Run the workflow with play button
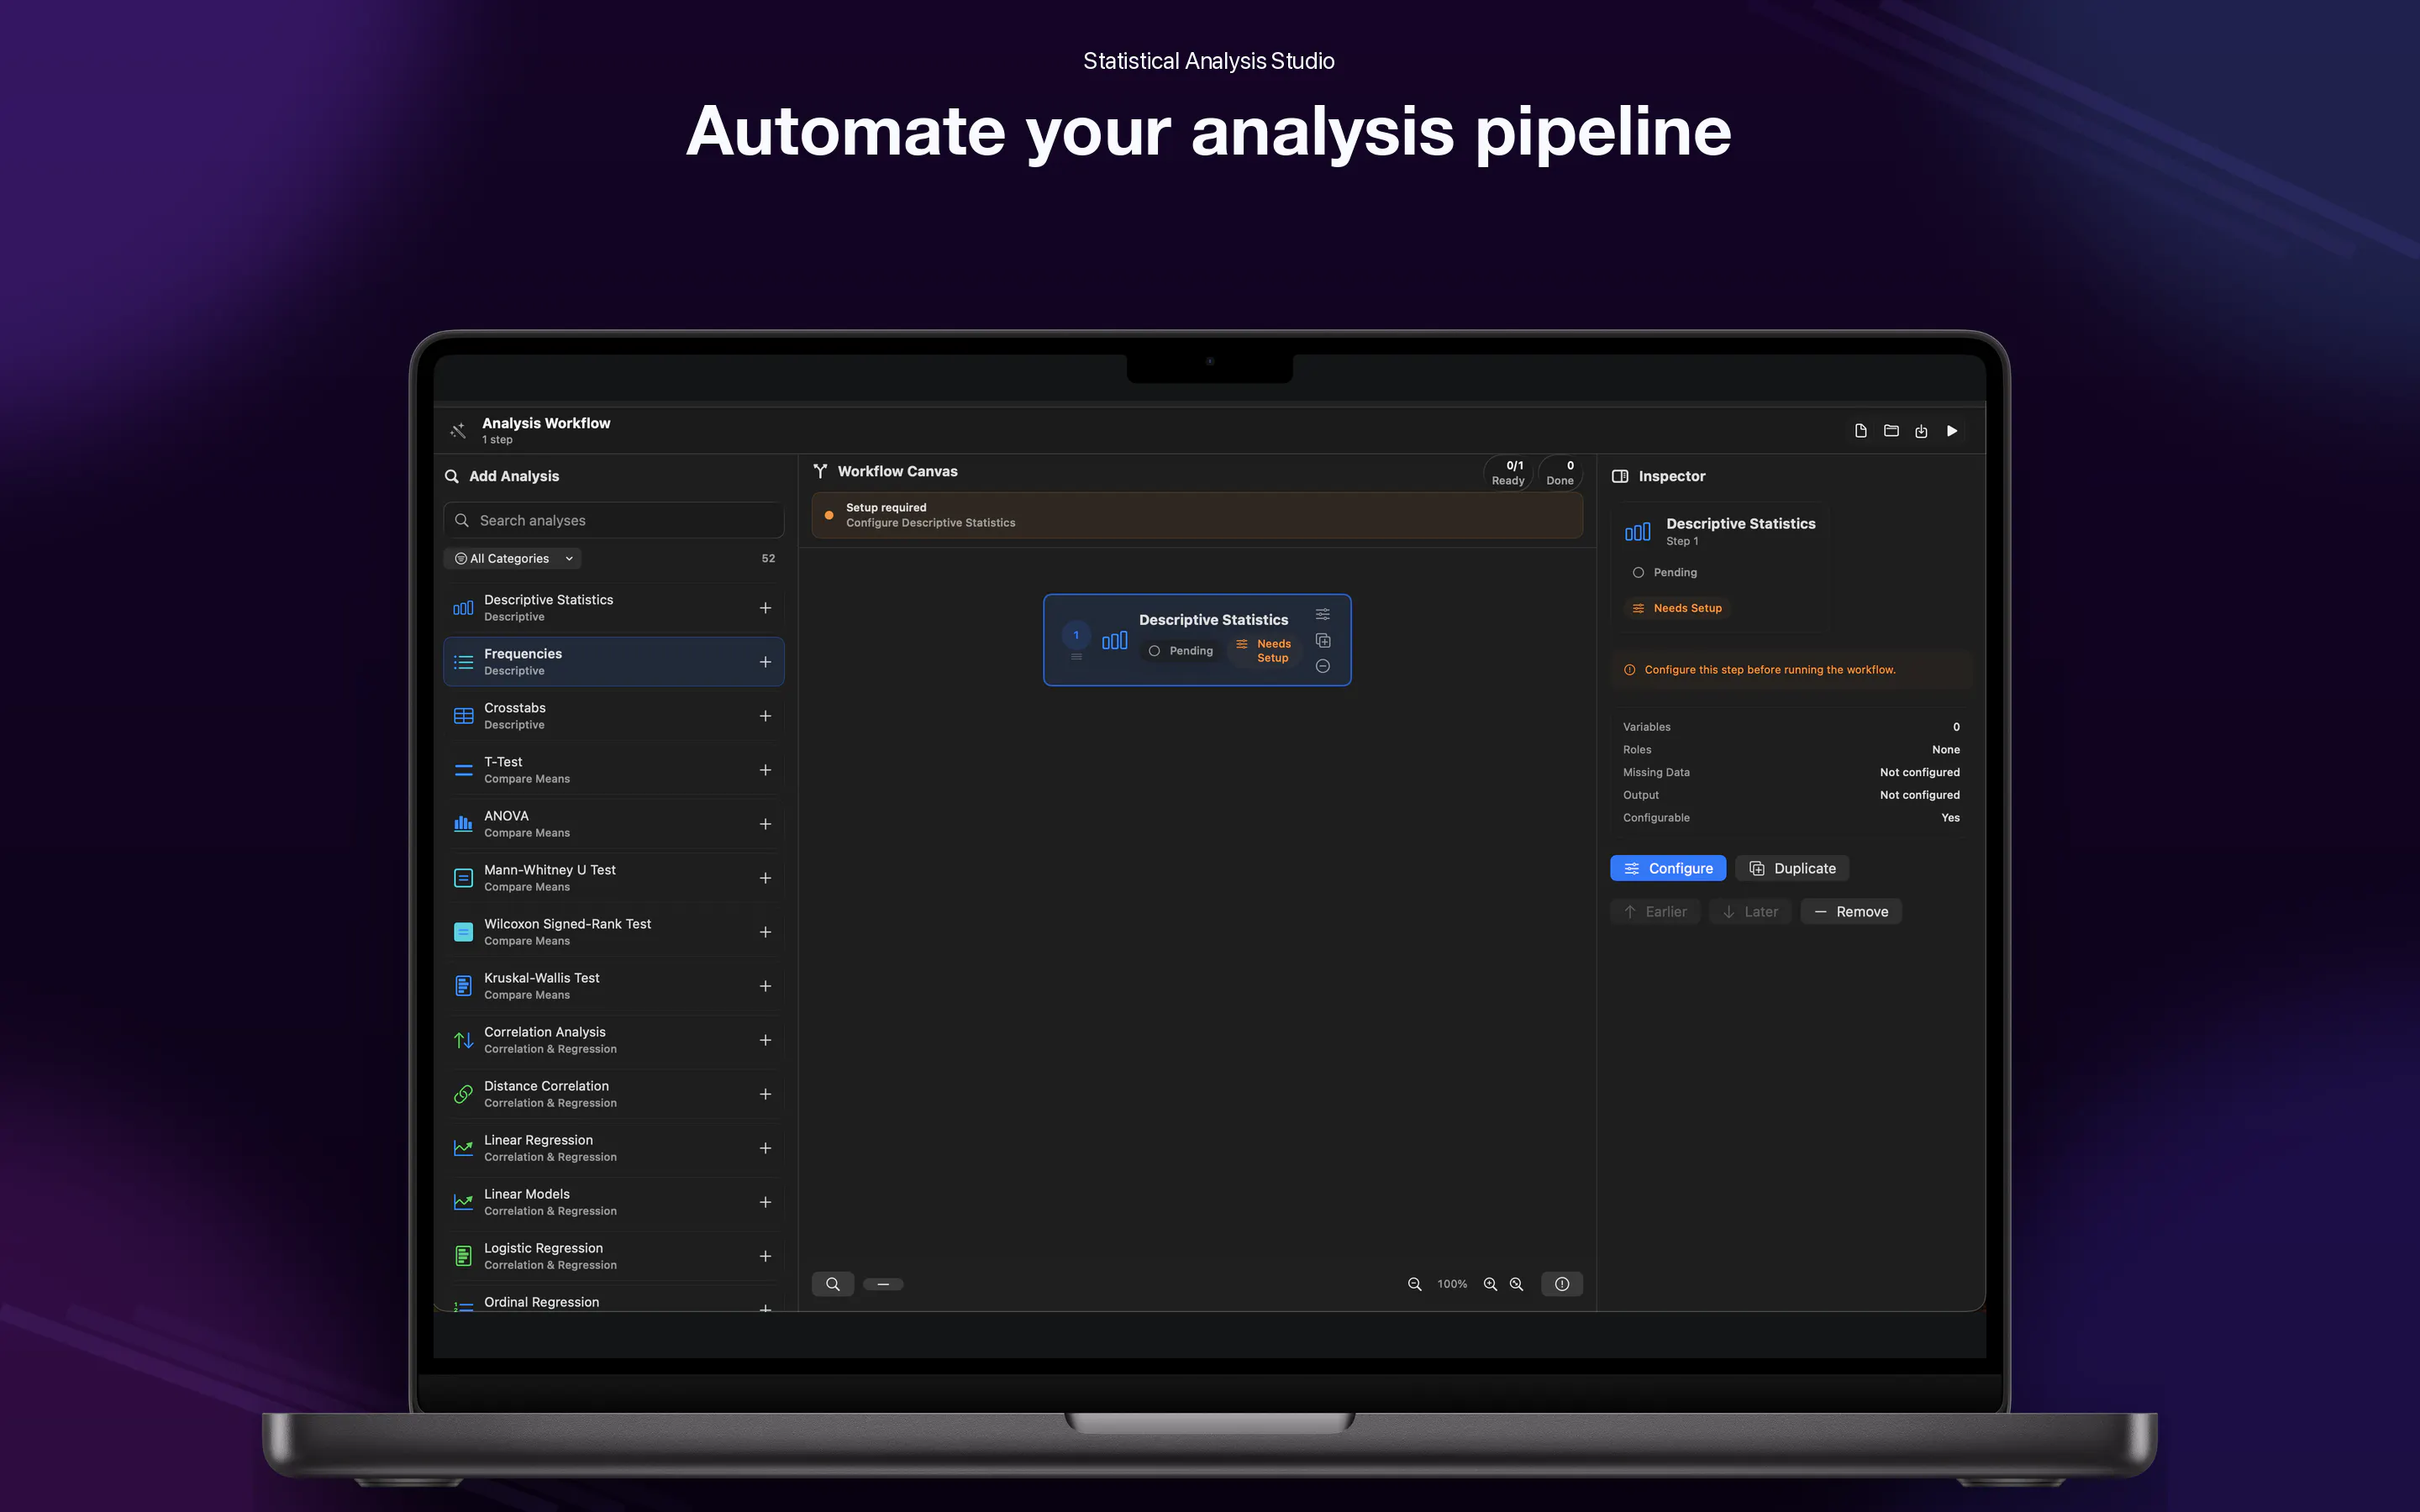This screenshot has width=2420, height=1512. tap(1952, 431)
